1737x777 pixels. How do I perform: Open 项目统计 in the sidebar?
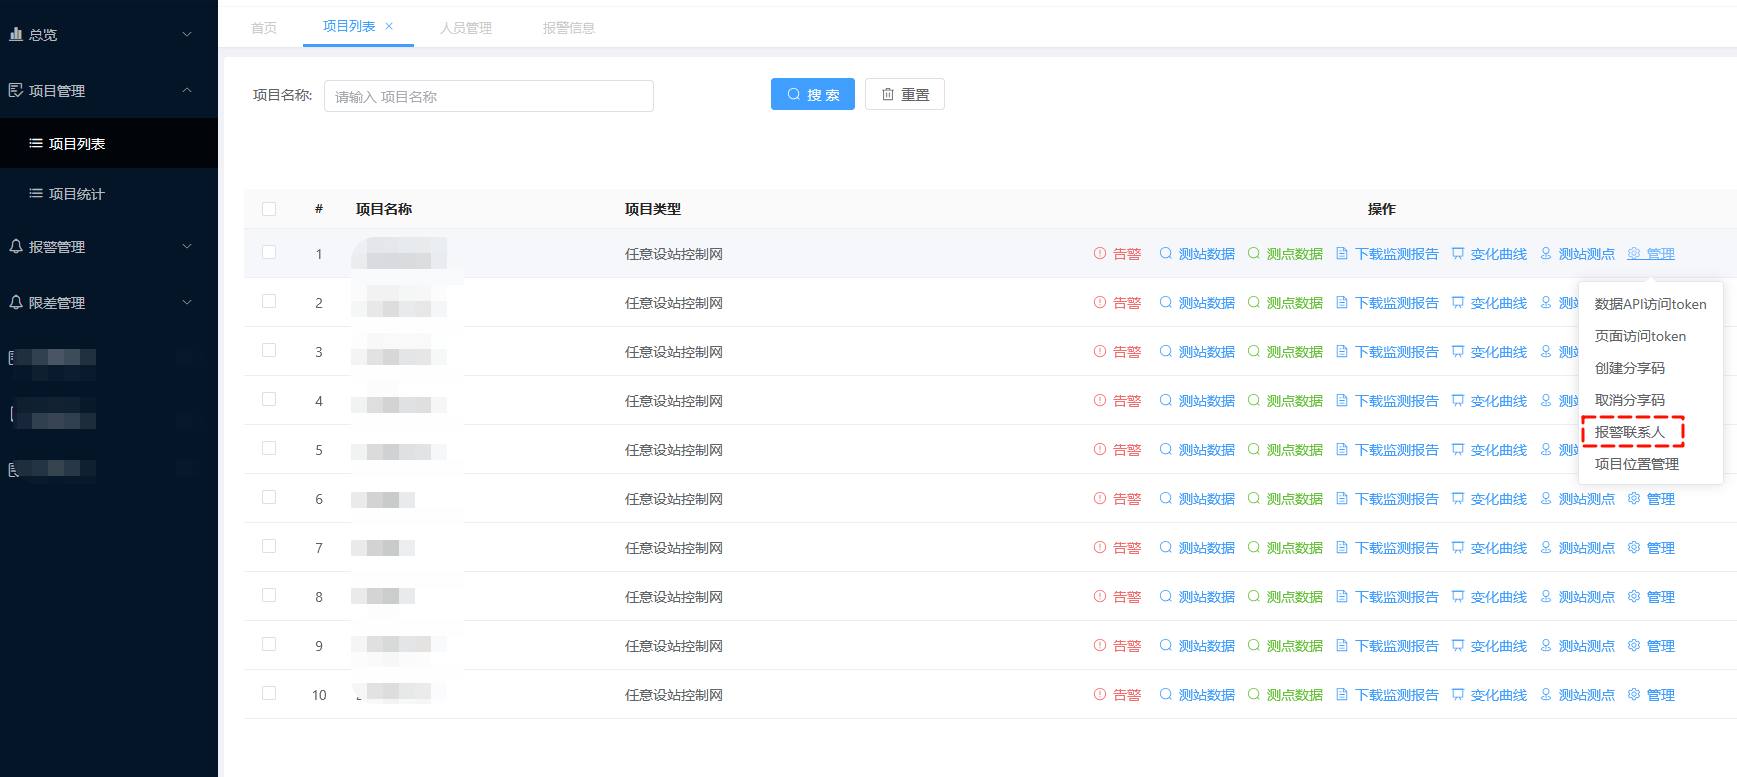[x=76, y=194]
